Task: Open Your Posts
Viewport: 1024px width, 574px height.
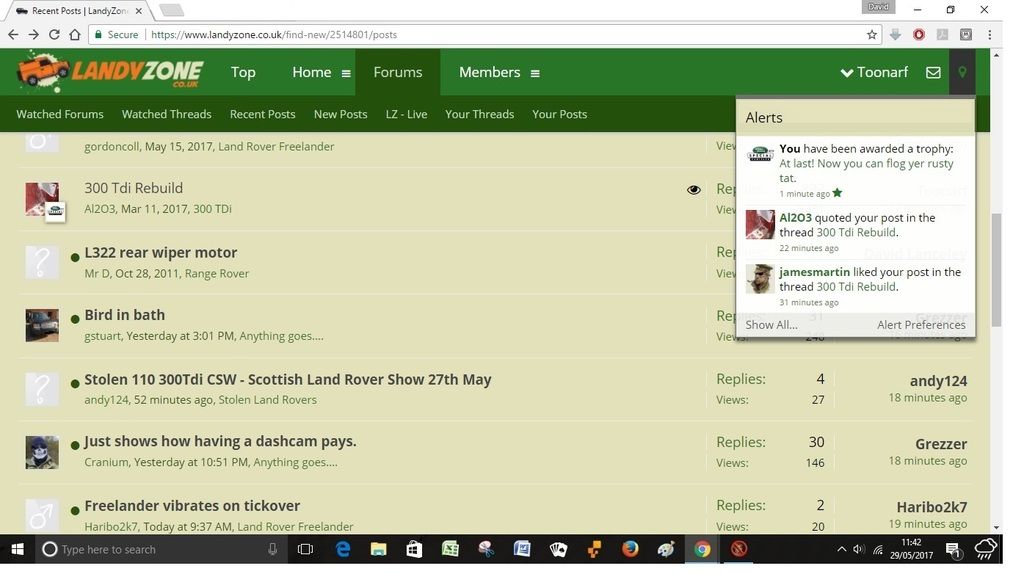Action: (559, 114)
